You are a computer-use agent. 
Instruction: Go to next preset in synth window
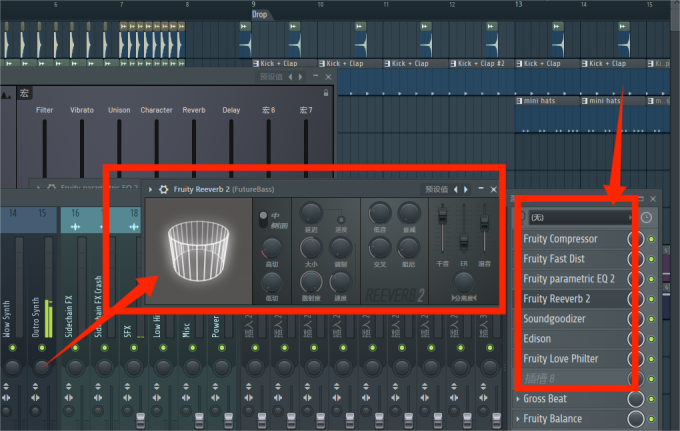(301, 77)
